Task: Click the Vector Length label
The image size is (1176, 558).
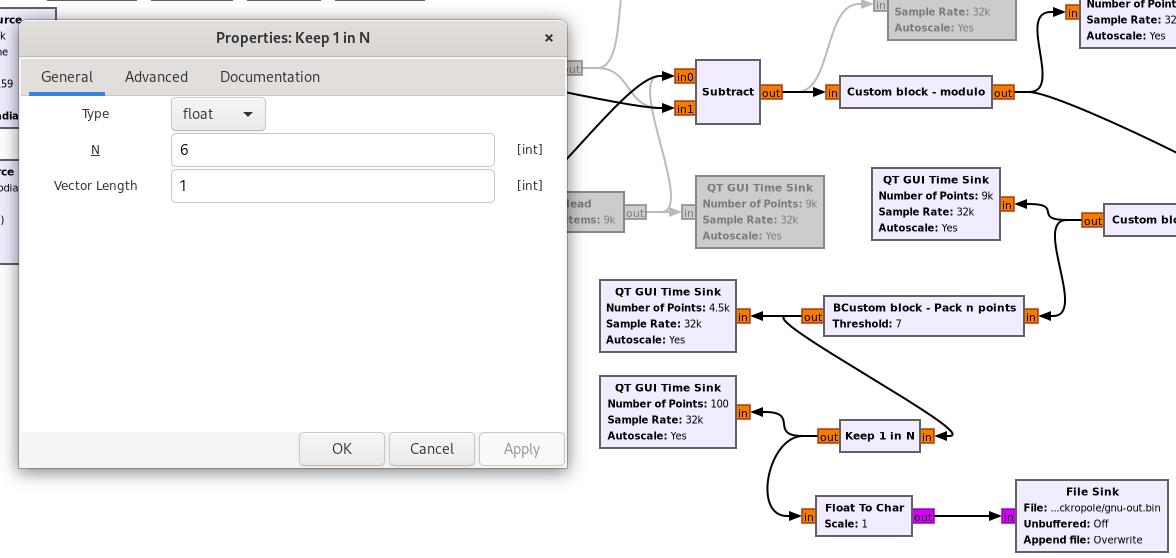Action: [96, 185]
